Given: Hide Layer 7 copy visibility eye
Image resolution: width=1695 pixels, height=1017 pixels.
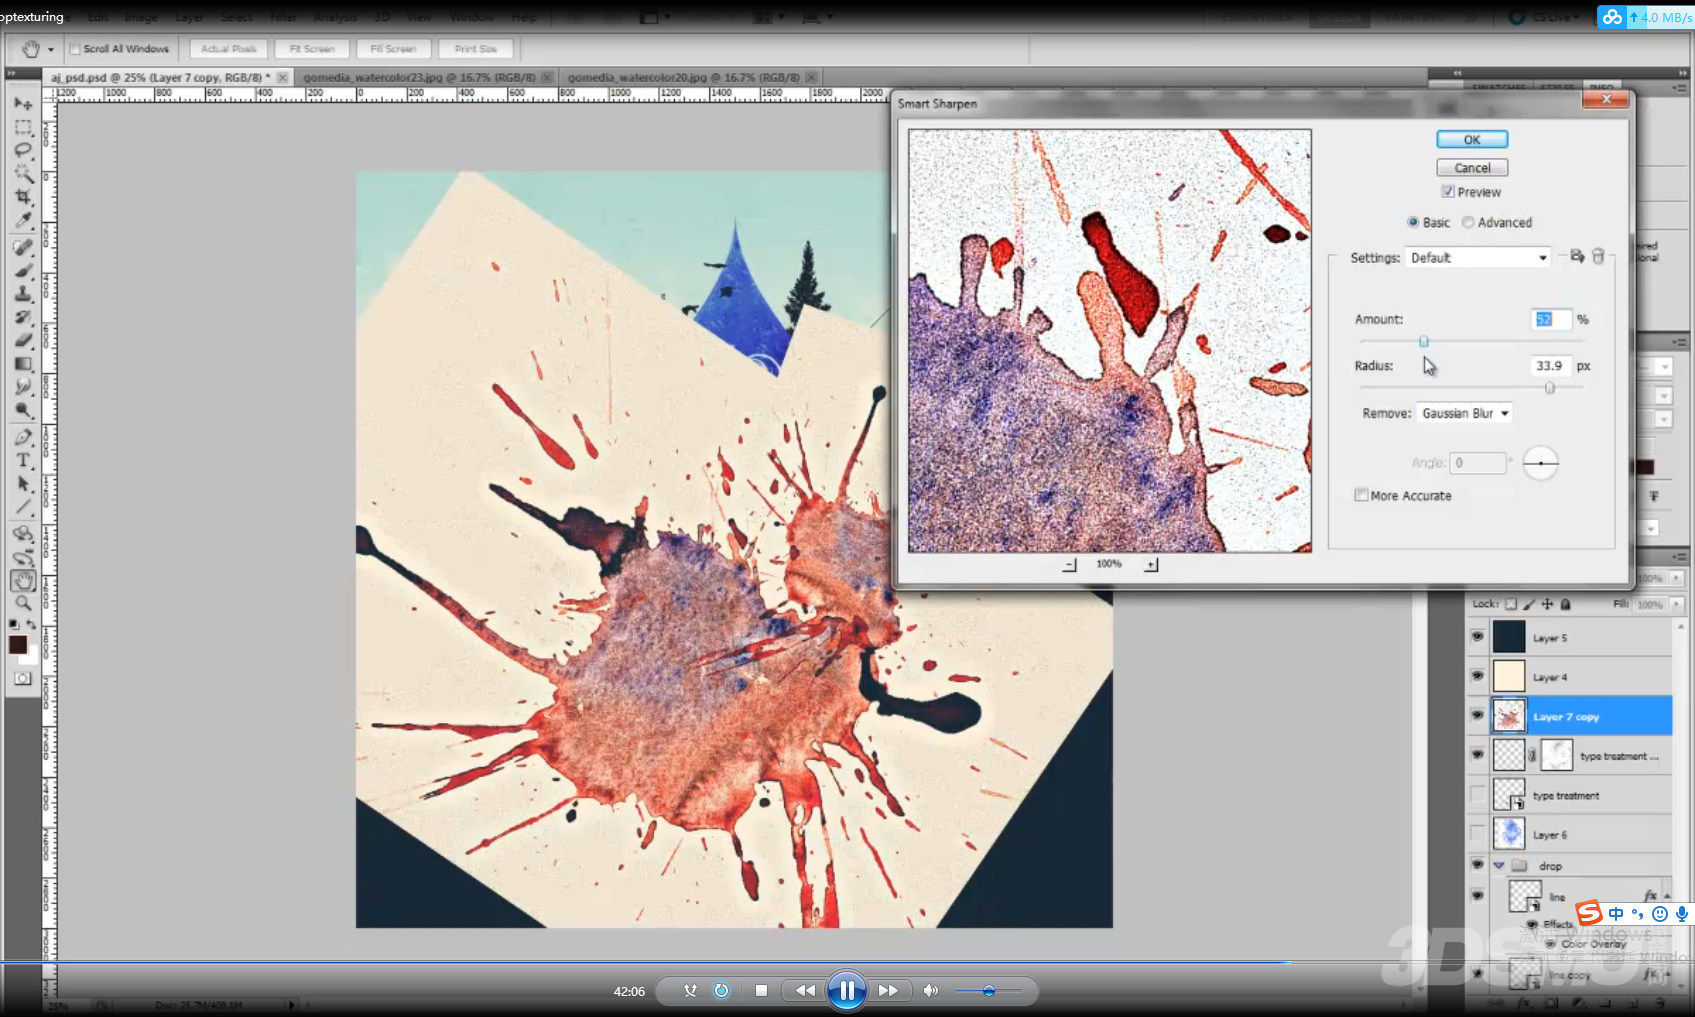Looking at the screenshot, I should pyautogui.click(x=1477, y=715).
